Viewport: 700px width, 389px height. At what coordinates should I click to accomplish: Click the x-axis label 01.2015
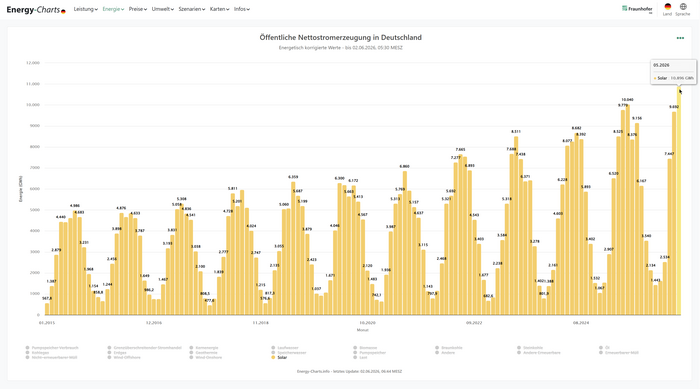[x=47, y=322]
